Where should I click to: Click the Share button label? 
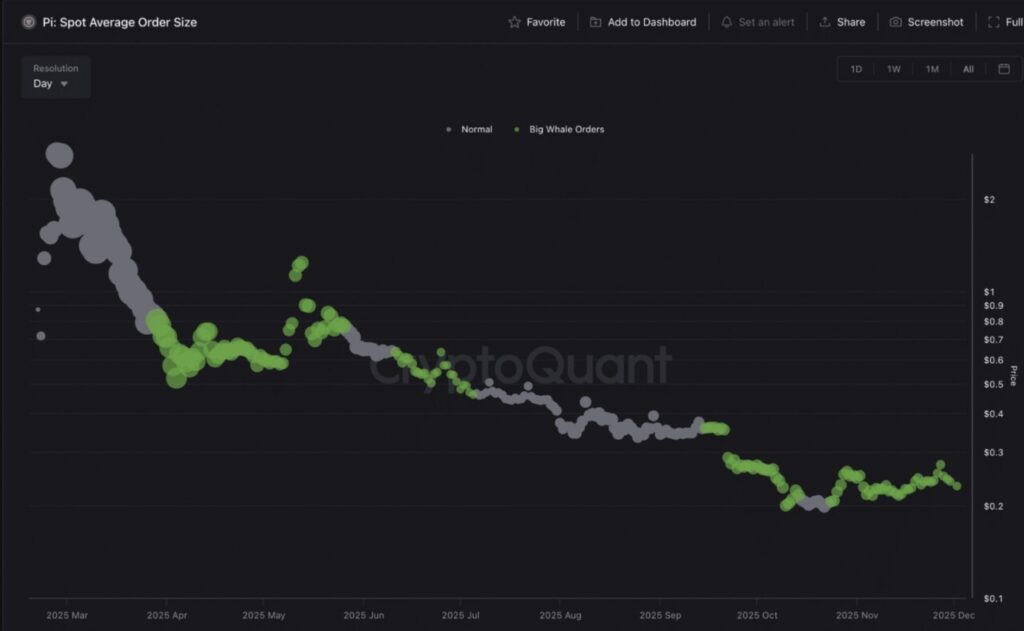point(851,22)
